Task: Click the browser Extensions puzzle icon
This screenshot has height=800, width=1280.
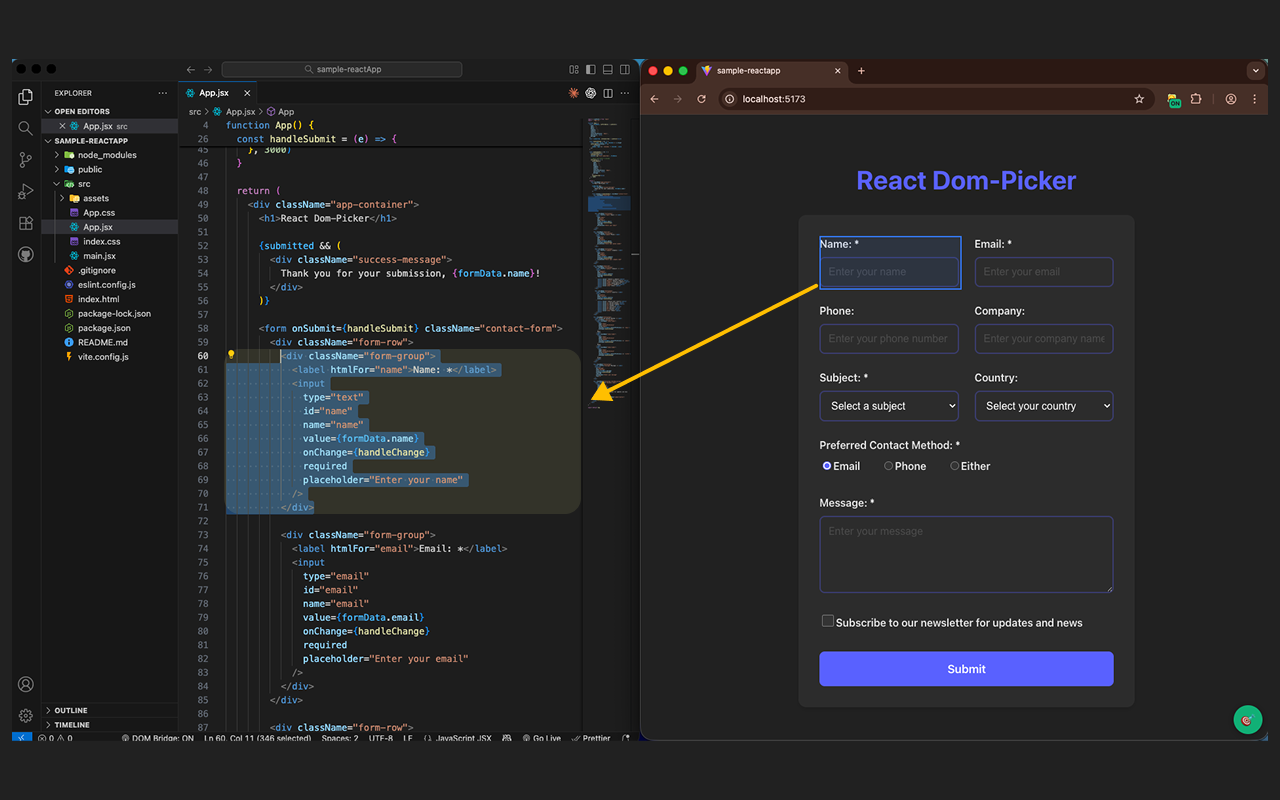Action: click(1196, 99)
